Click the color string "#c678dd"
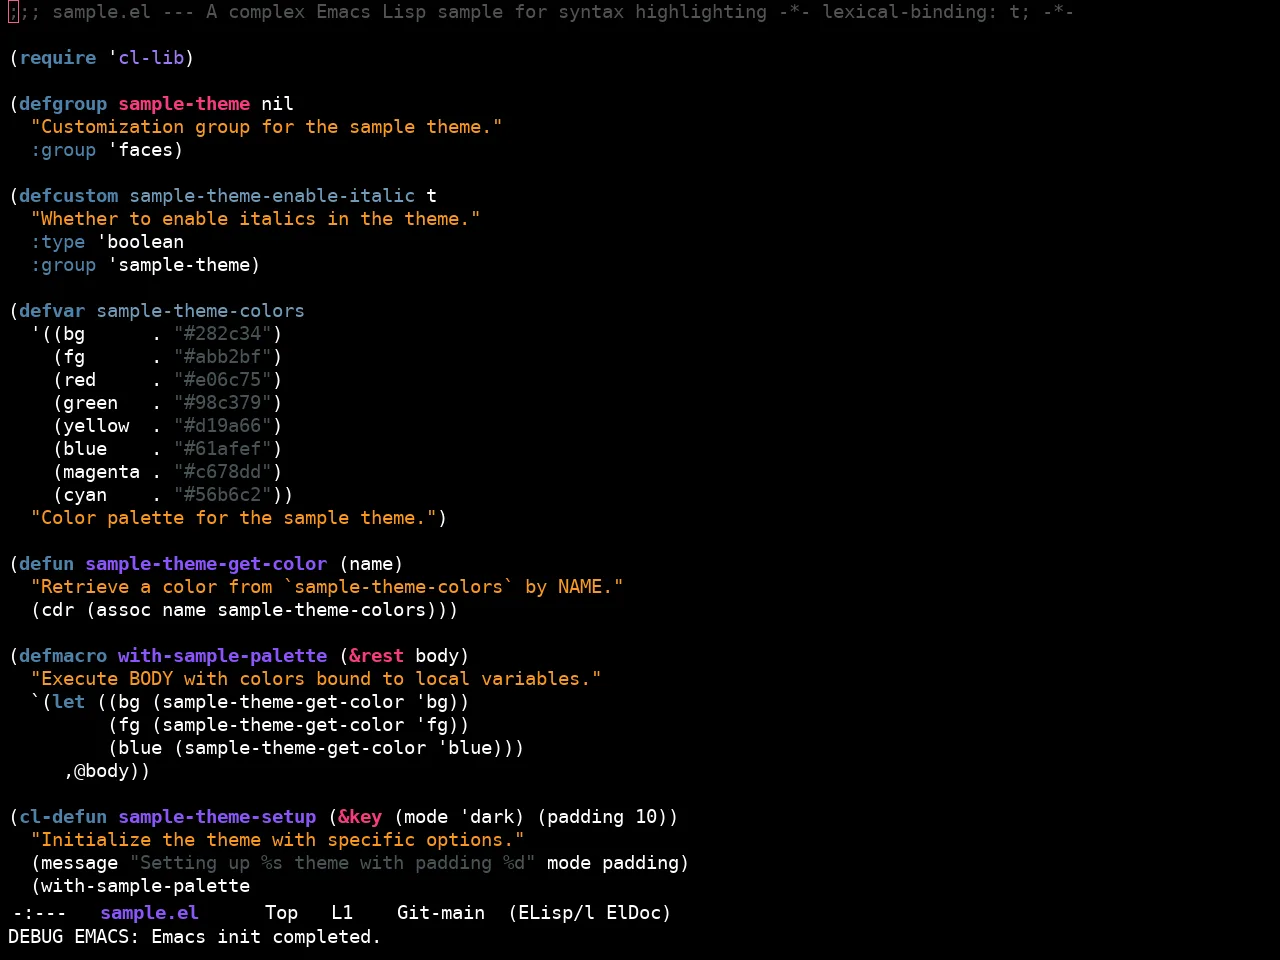Screen dimensions: 1280x960 click(223, 472)
